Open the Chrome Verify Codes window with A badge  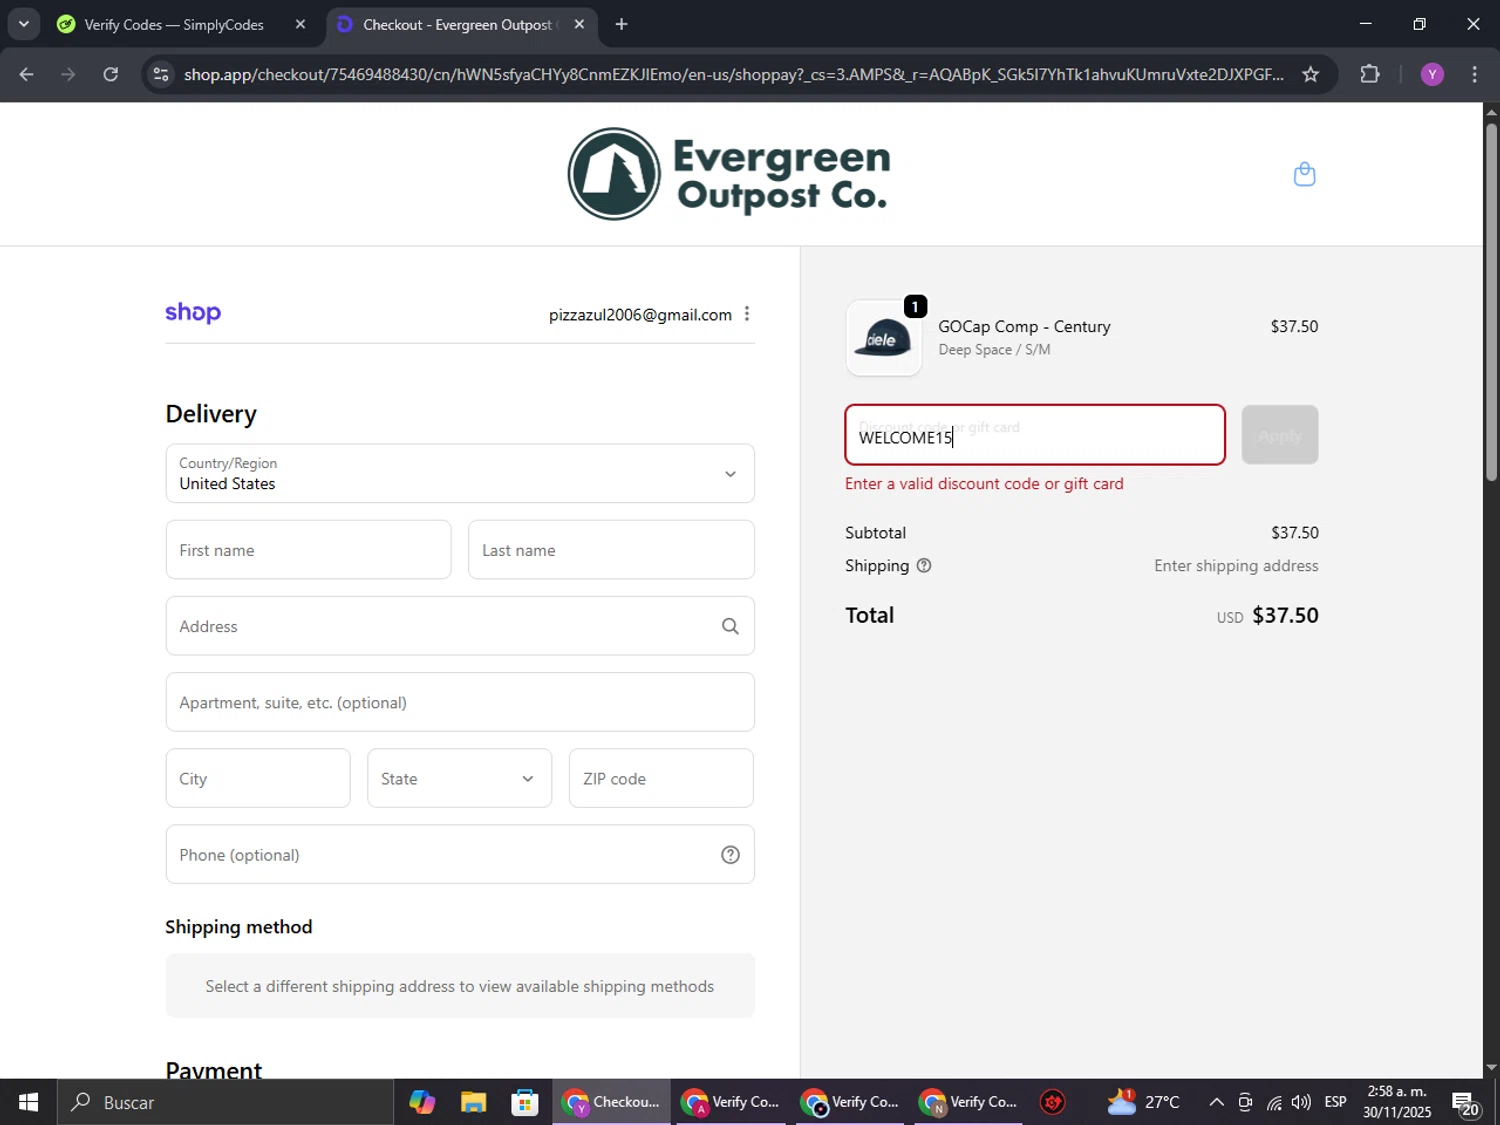click(x=731, y=1102)
